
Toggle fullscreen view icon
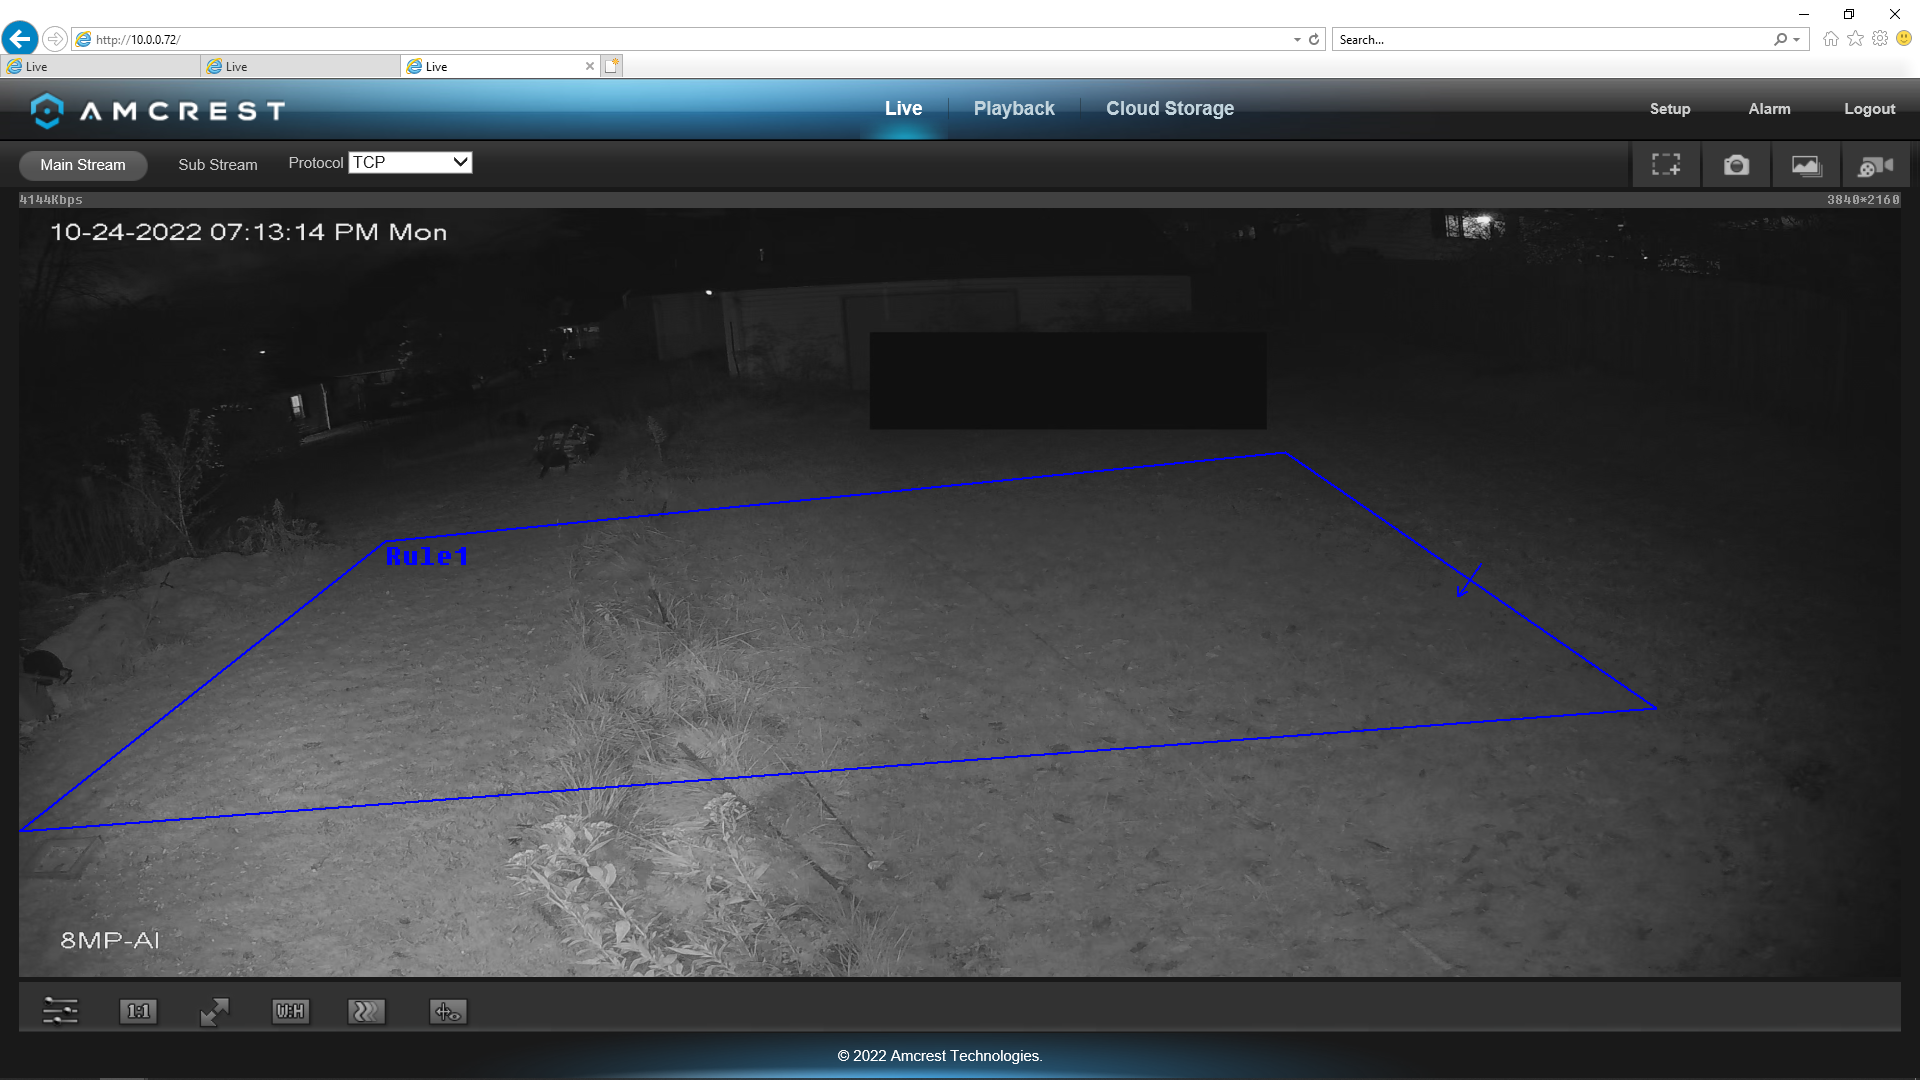pyautogui.click(x=214, y=1011)
